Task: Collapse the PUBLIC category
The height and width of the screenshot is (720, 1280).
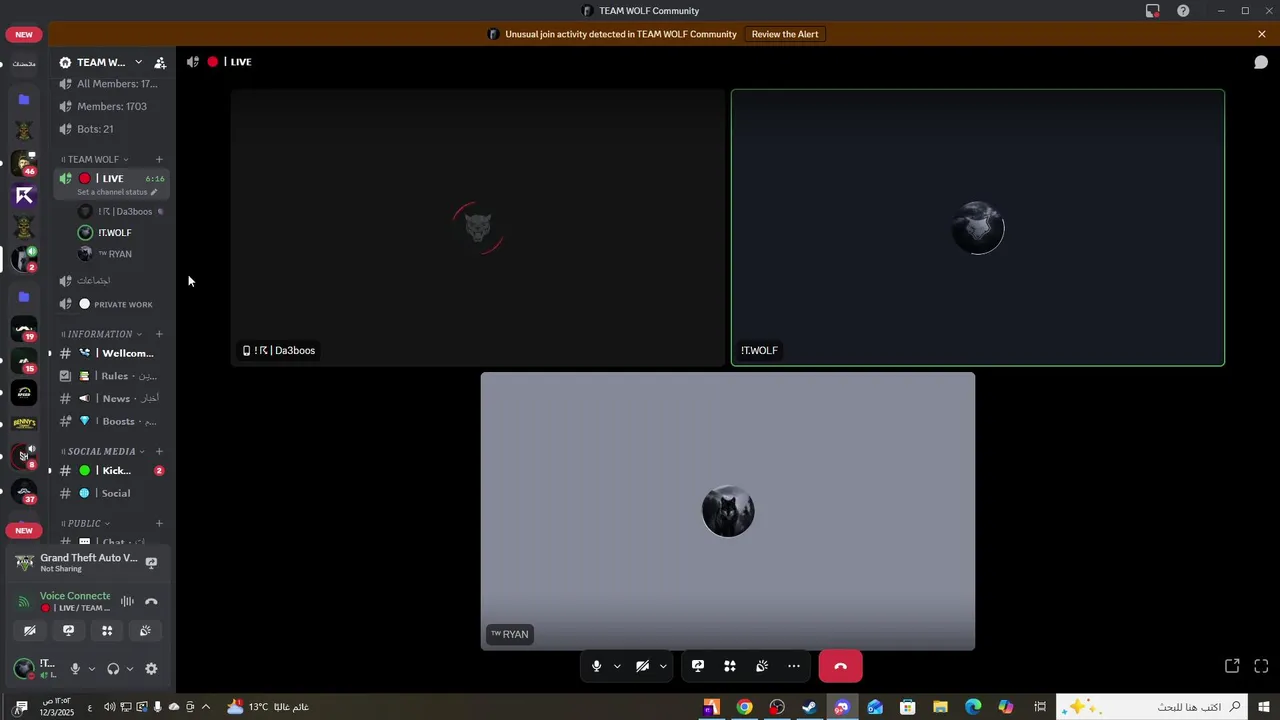Action: [85, 523]
